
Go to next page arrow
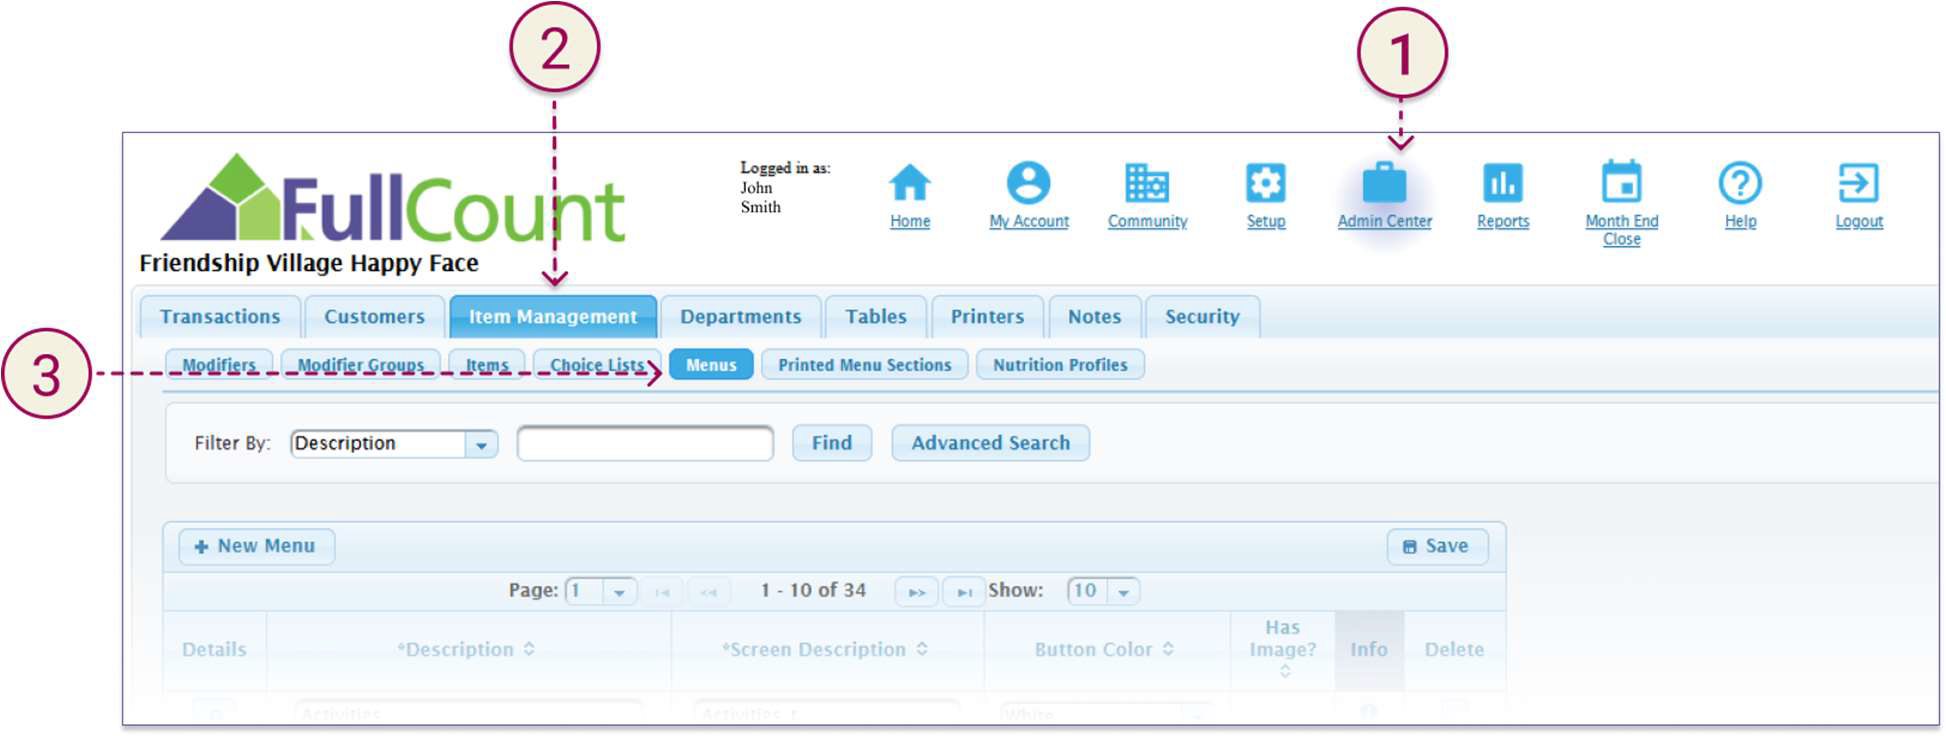tap(916, 592)
